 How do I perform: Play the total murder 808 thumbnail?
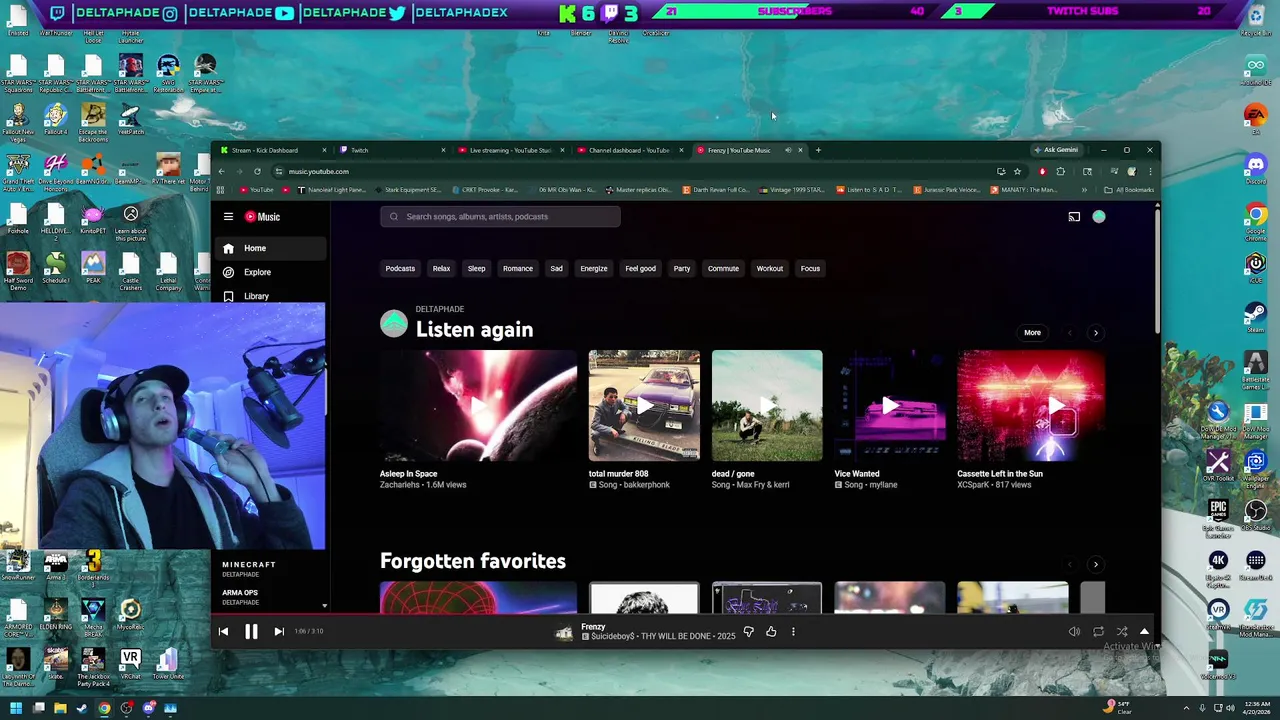644,405
